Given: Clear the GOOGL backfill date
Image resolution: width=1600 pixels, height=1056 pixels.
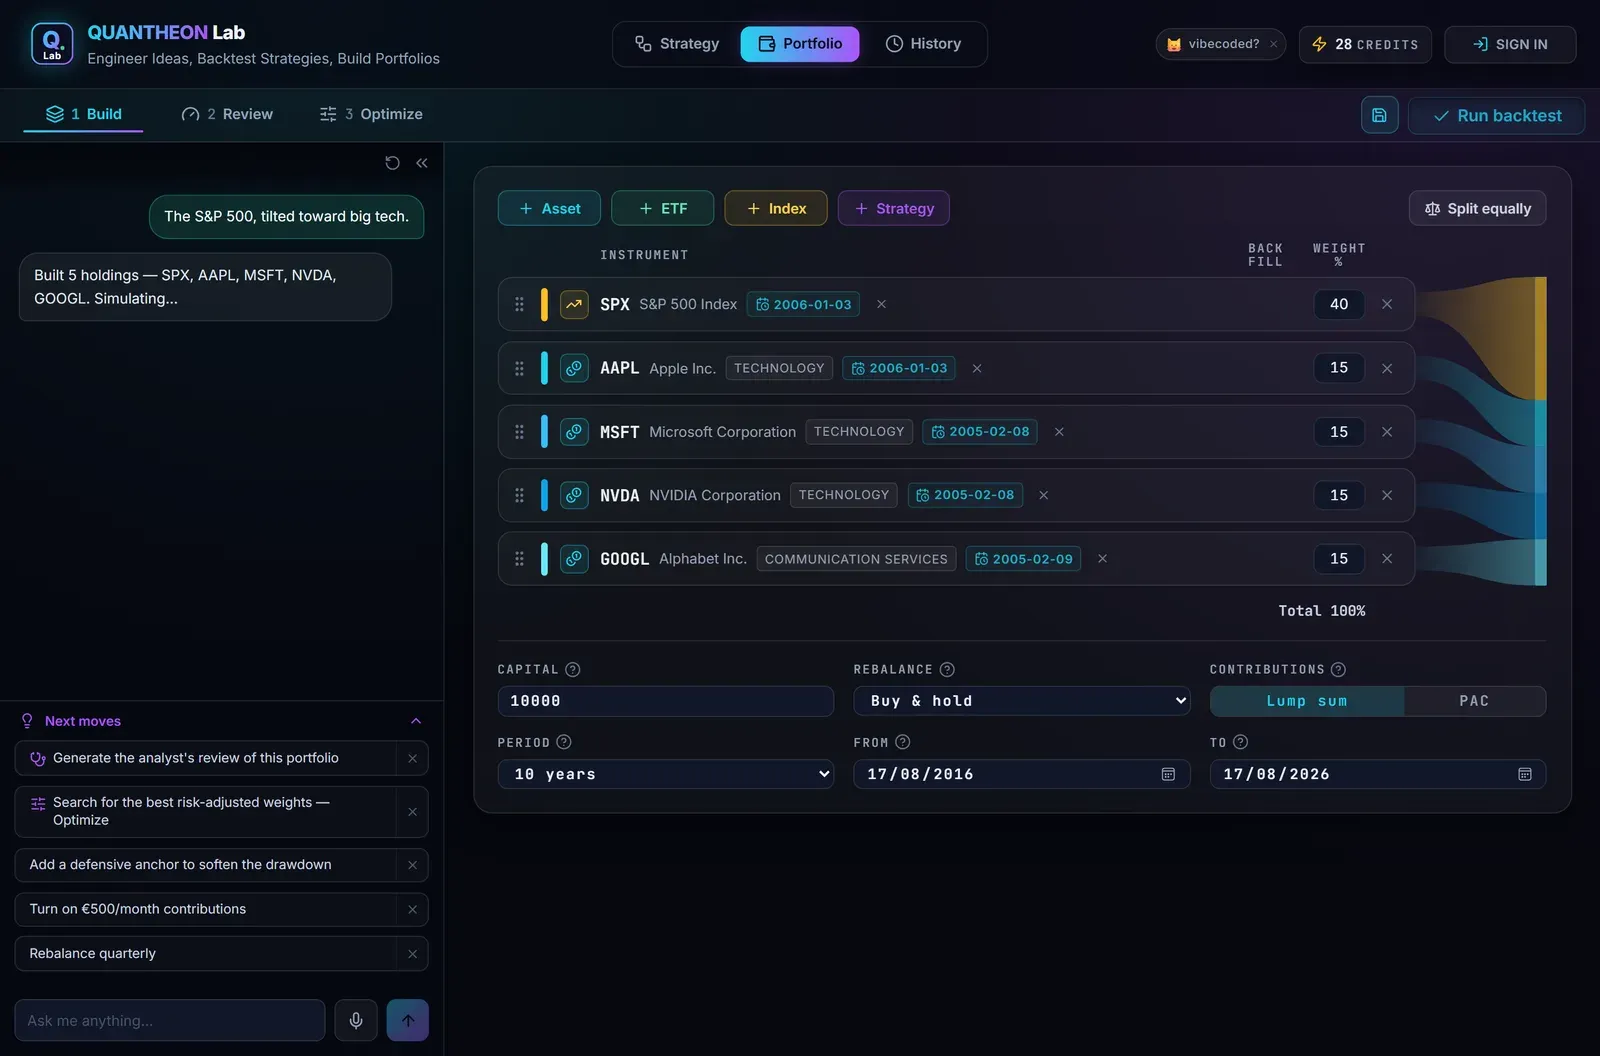Looking at the screenshot, I should (x=1102, y=559).
